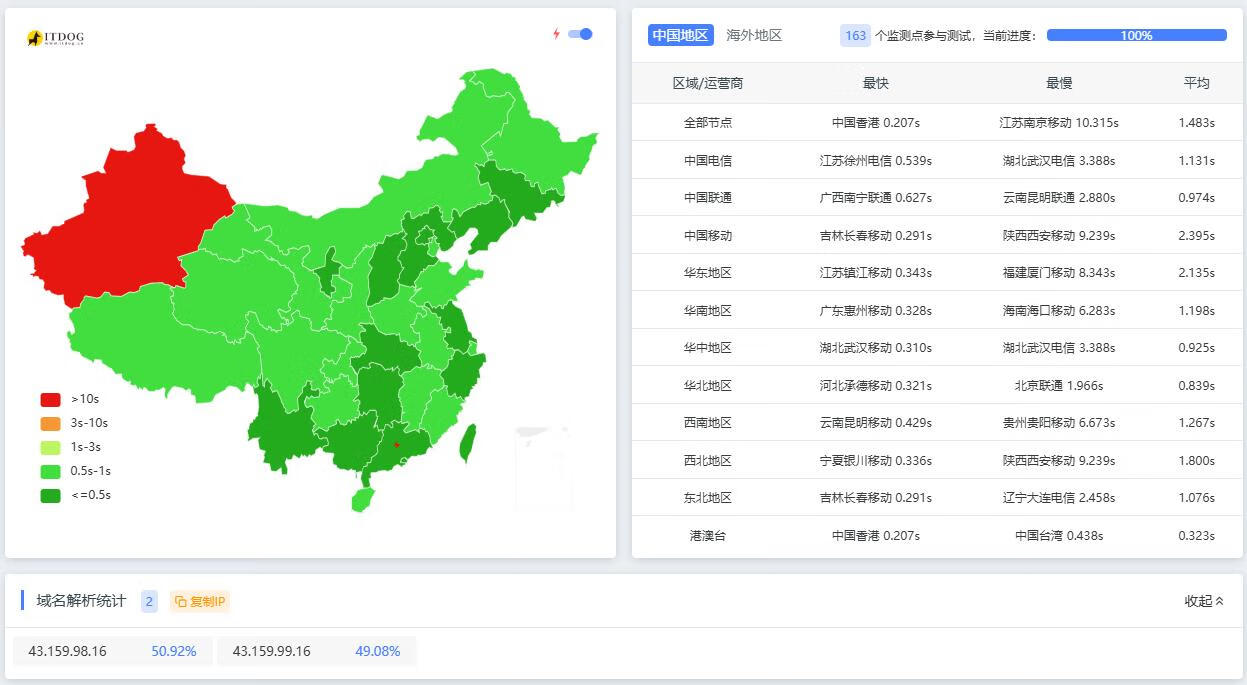Click Hainan island on the map

[362, 499]
